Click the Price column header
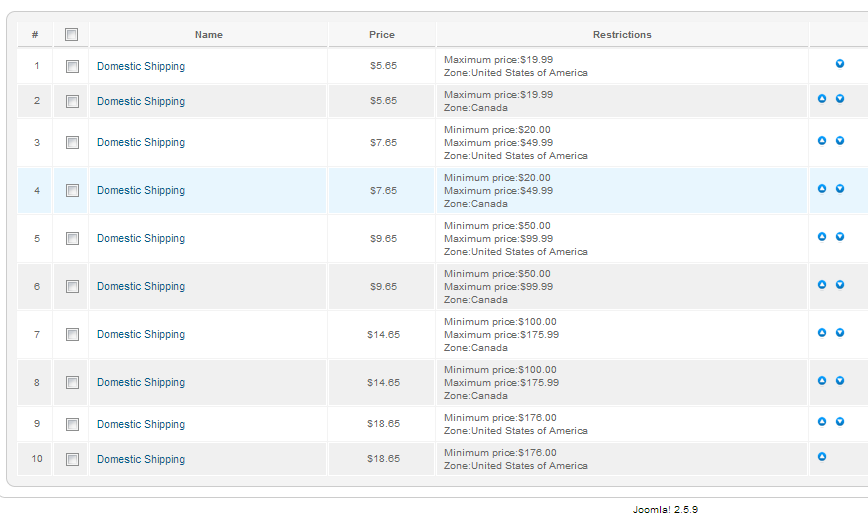Viewport: 868px width, 526px height. point(382,35)
